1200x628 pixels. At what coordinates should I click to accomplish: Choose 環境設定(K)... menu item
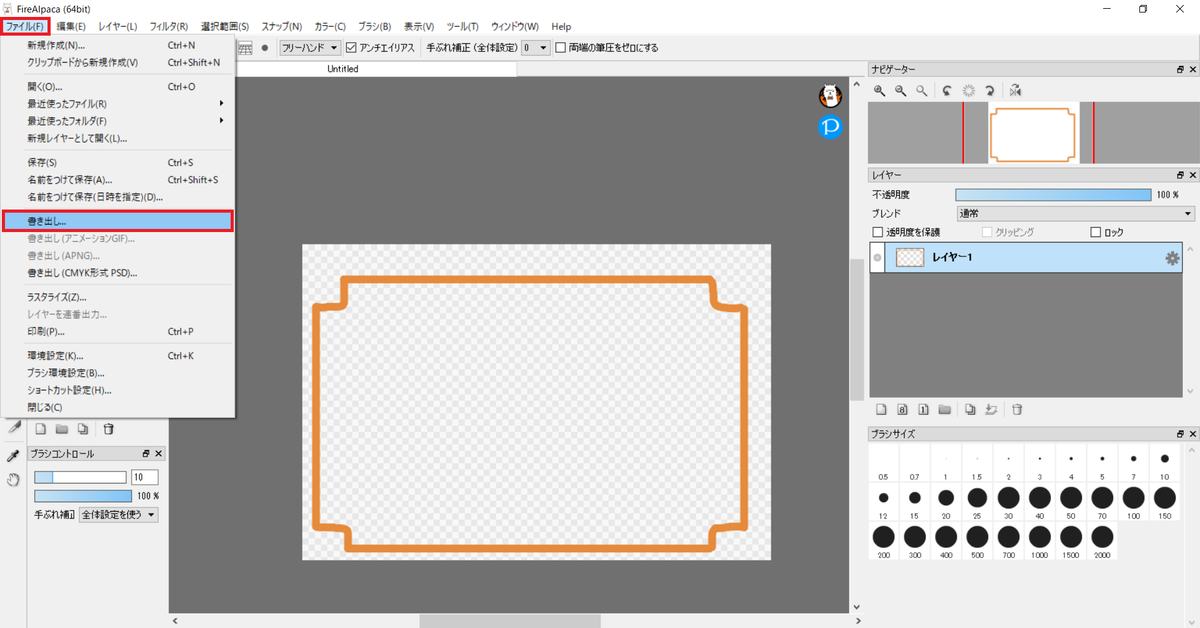pos(118,355)
